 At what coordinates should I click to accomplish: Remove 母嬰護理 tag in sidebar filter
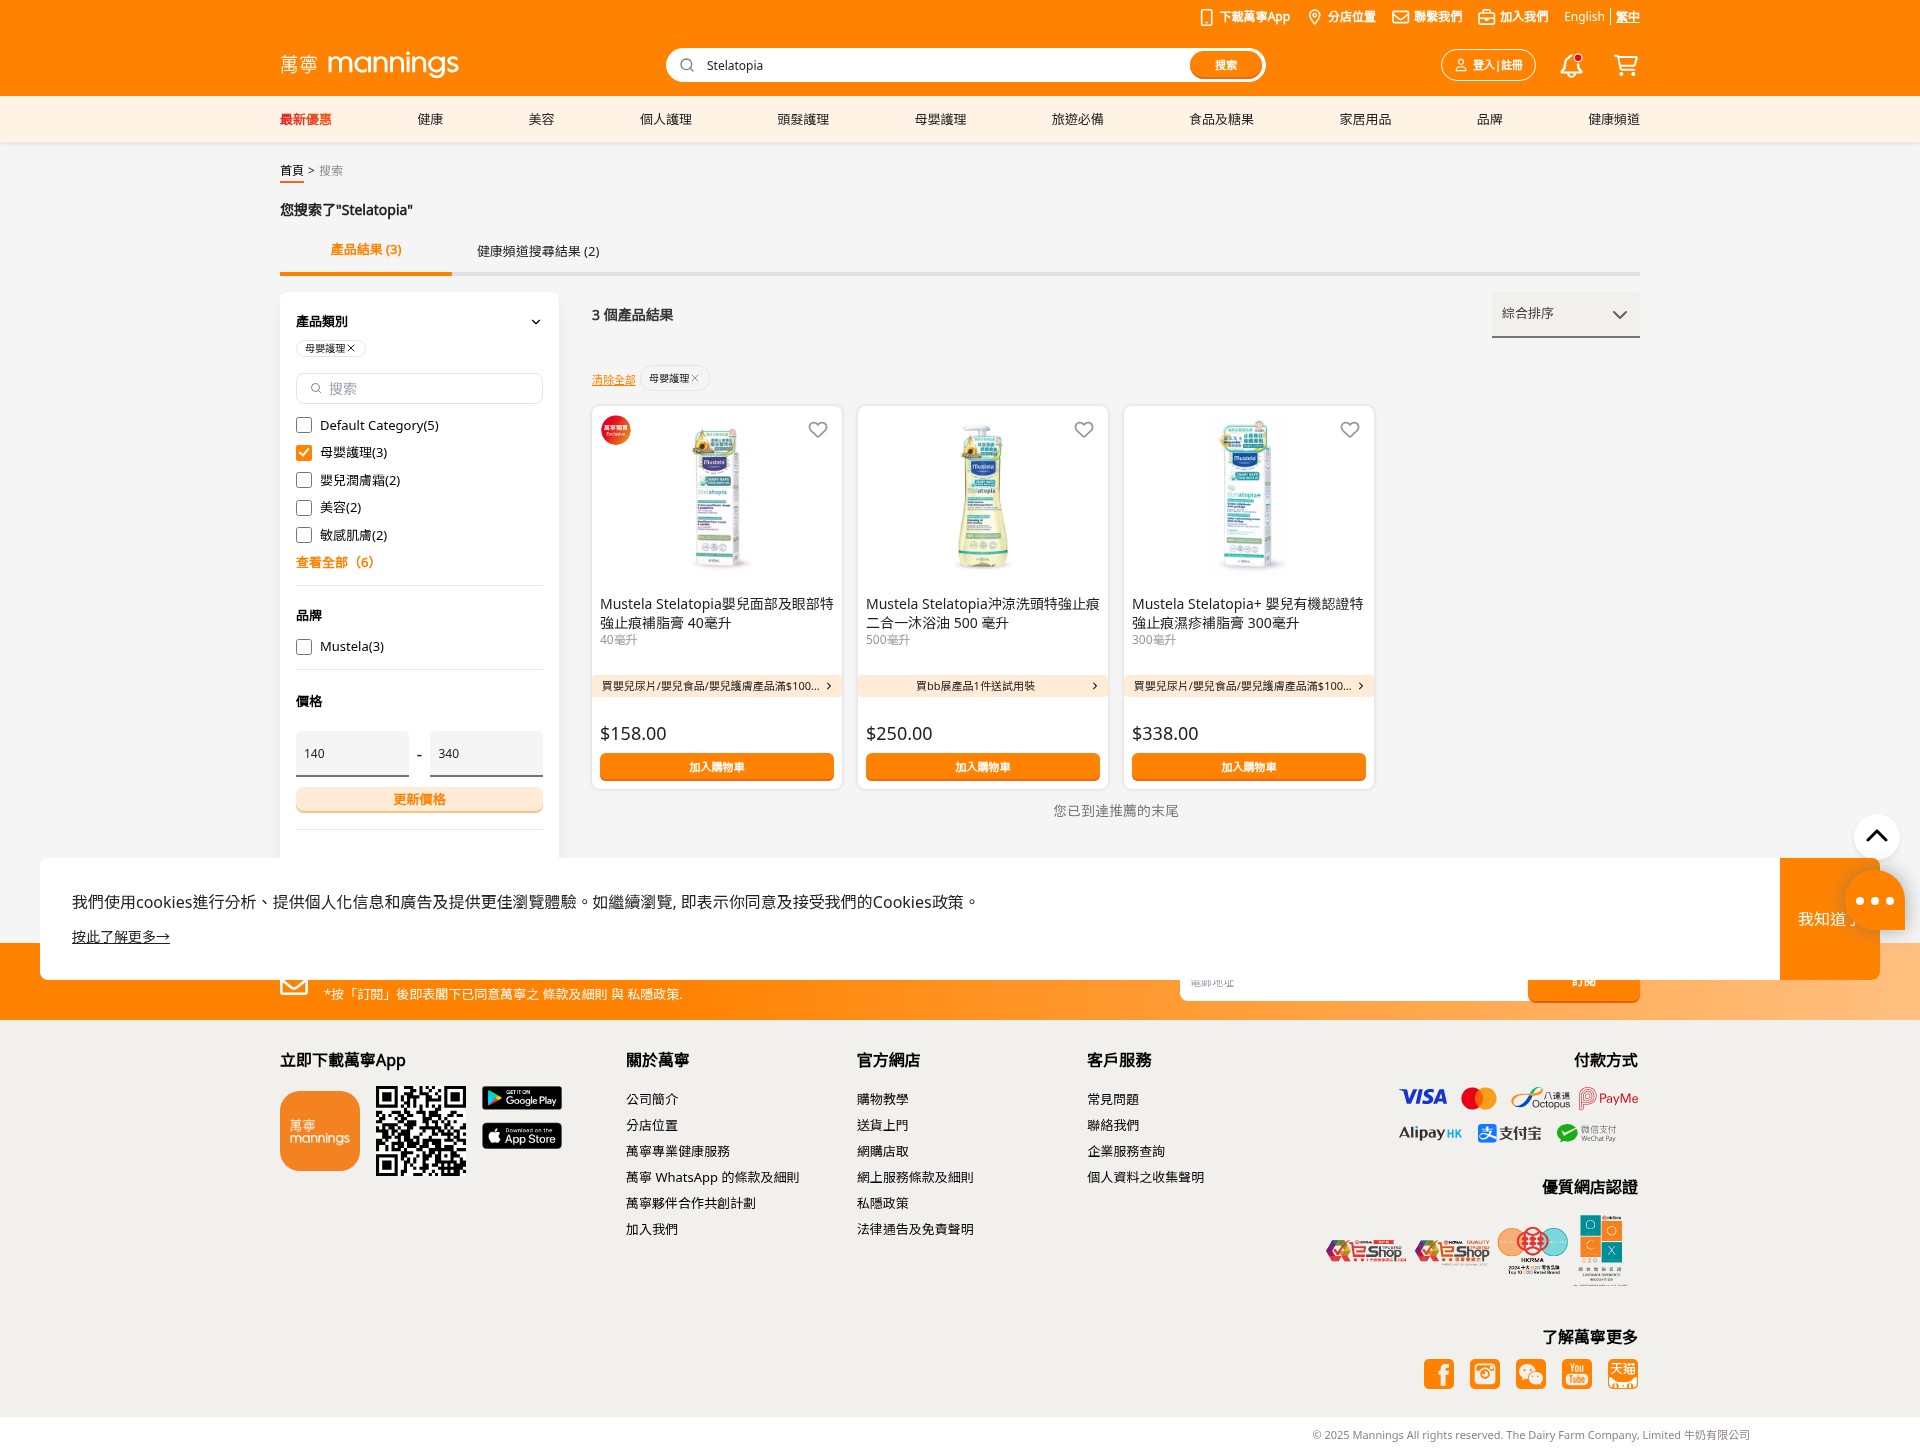pyautogui.click(x=351, y=349)
